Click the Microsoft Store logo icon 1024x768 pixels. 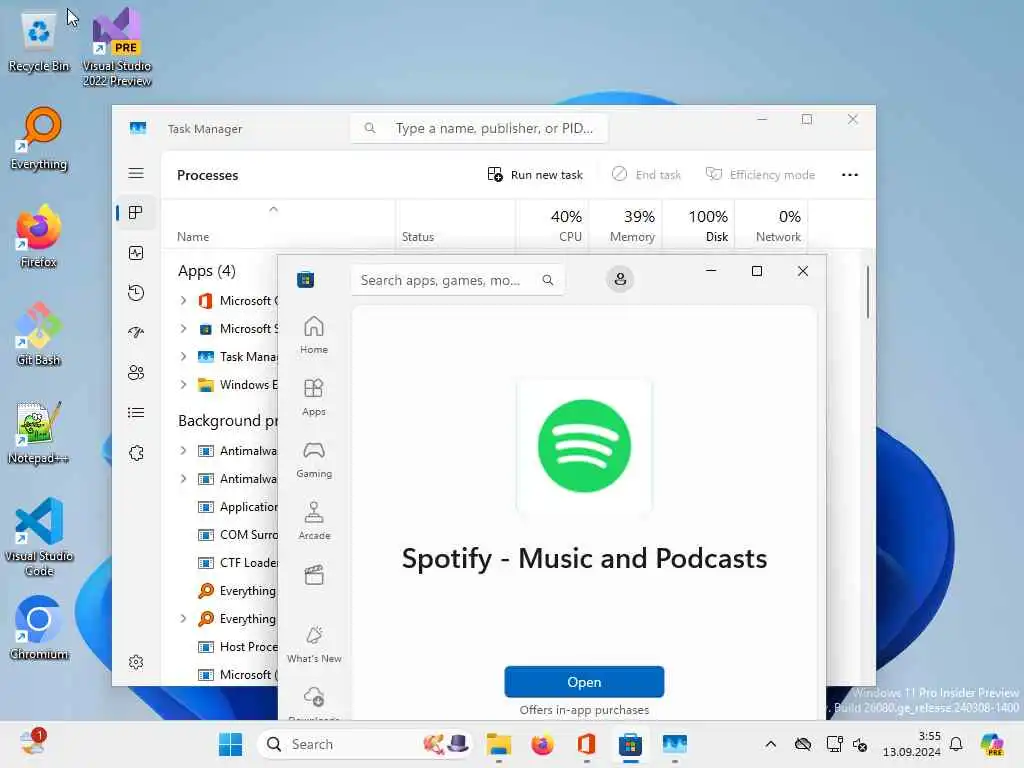306,280
